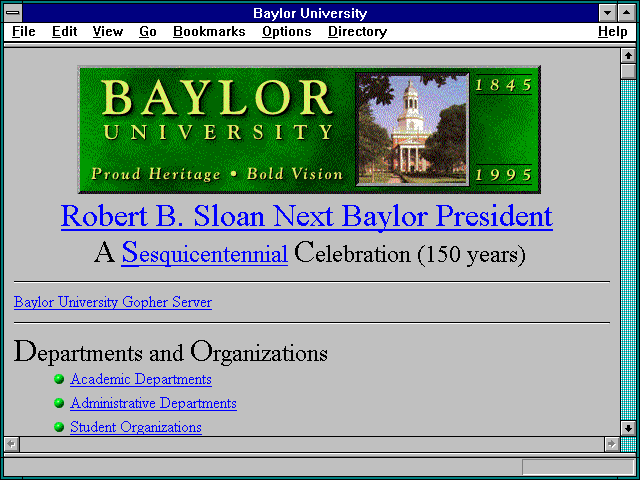The image size is (640, 480).
Task: Click the minimize arrow in title bar
Action: [x=607, y=13]
